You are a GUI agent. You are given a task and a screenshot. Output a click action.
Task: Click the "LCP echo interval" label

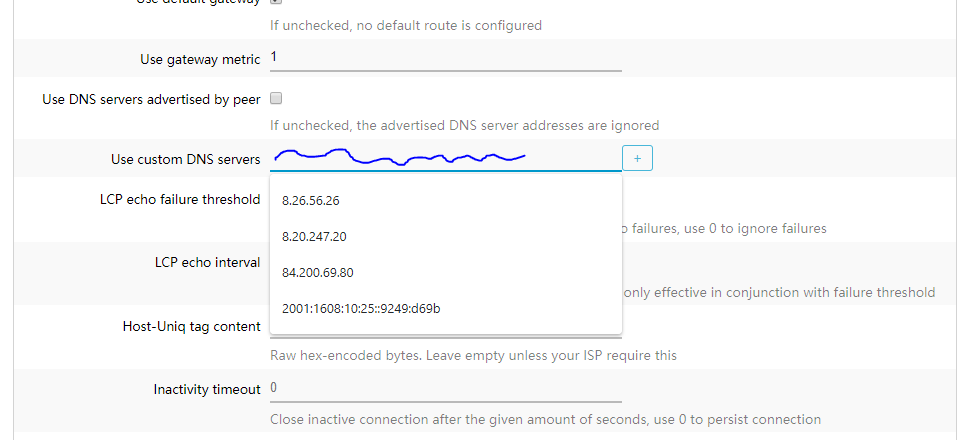tap(207, 263)
